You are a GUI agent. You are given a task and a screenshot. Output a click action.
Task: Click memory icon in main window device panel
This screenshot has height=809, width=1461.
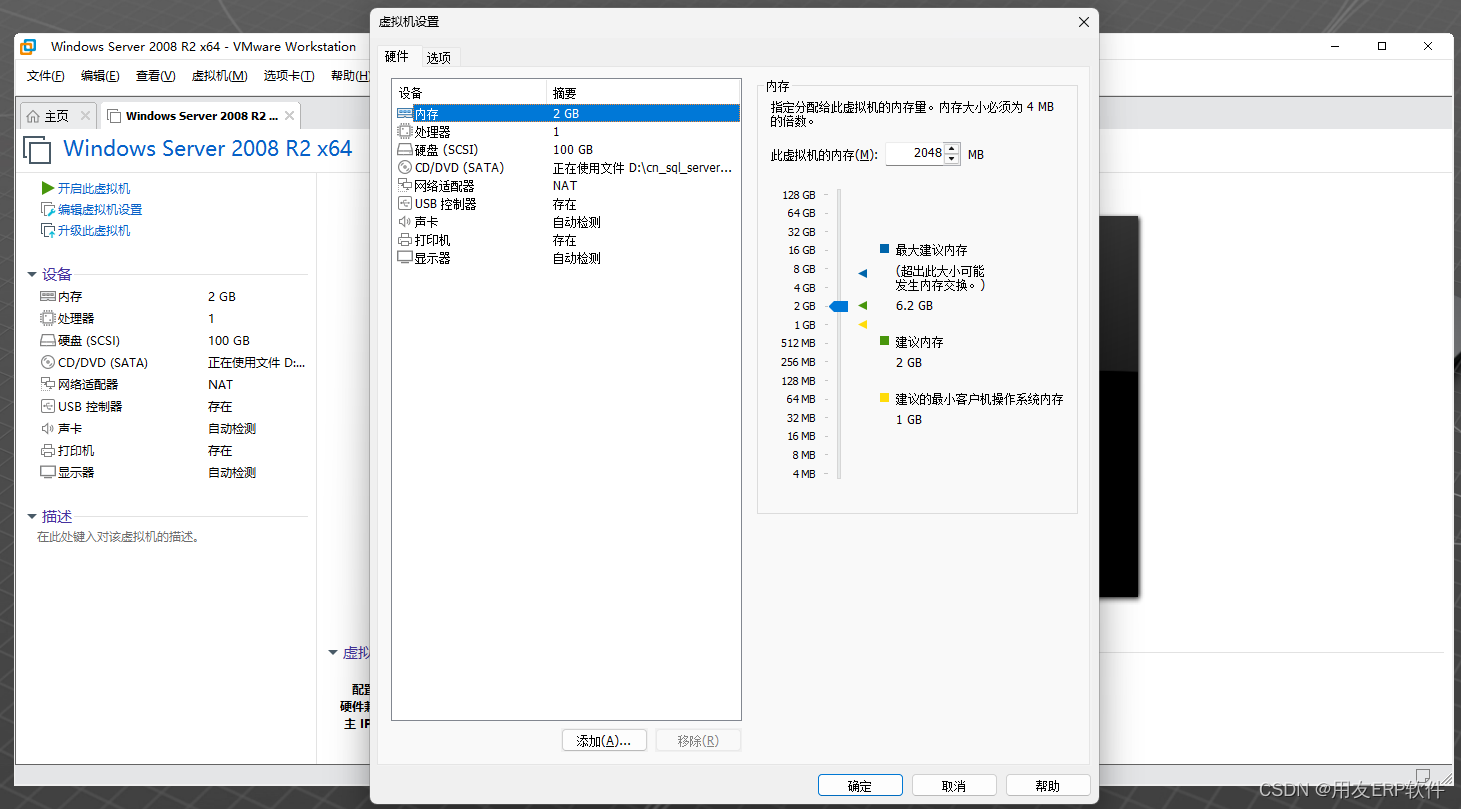[x=48, y=297]
